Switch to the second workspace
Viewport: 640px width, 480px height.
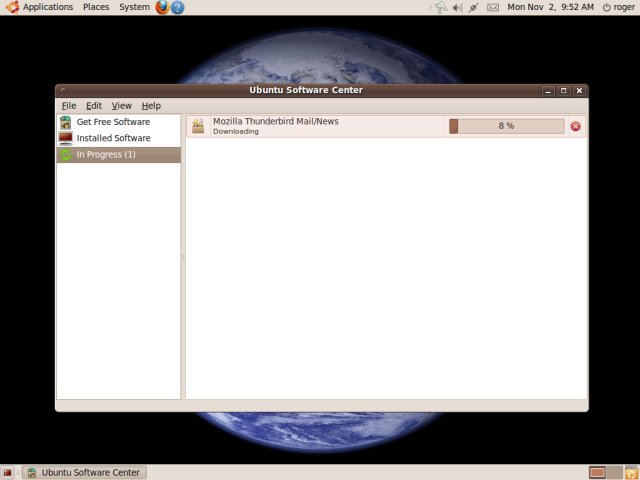click(614, 473)
